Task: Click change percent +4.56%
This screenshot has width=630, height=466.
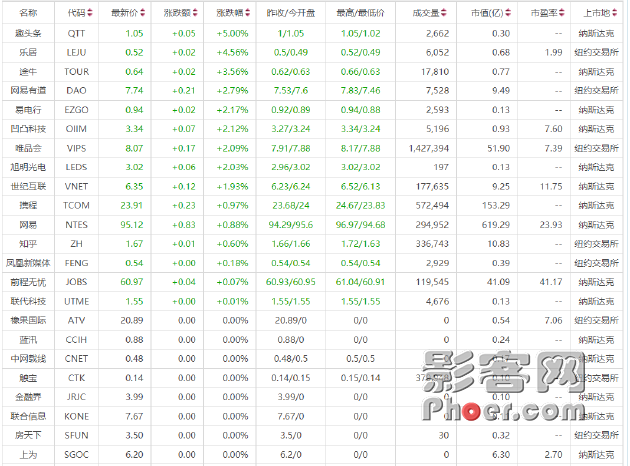Action: pyautogui.click(x=232, y=53)
